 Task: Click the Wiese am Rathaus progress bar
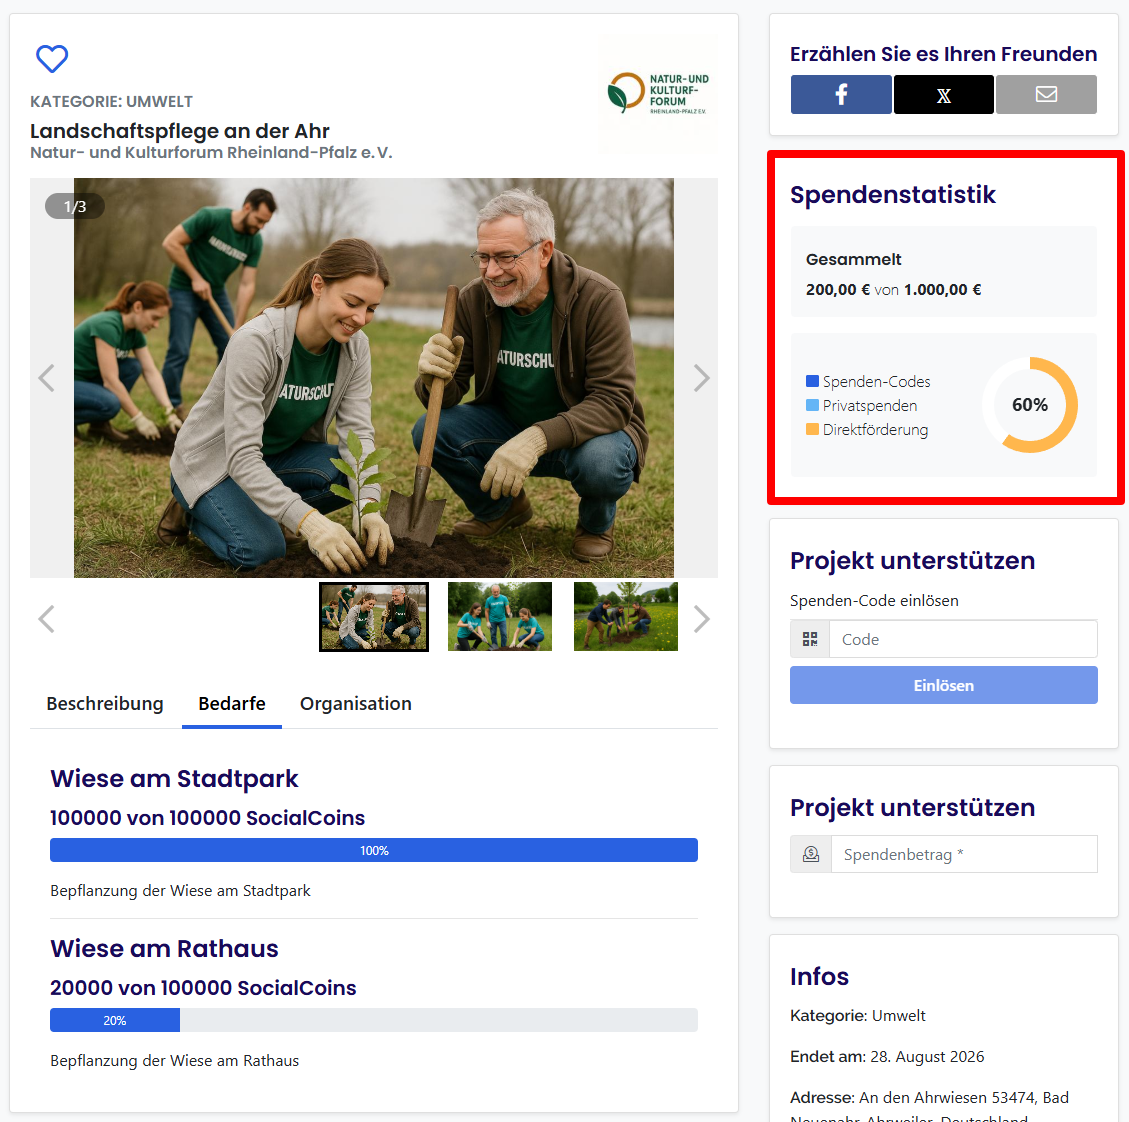point(374,1020)
